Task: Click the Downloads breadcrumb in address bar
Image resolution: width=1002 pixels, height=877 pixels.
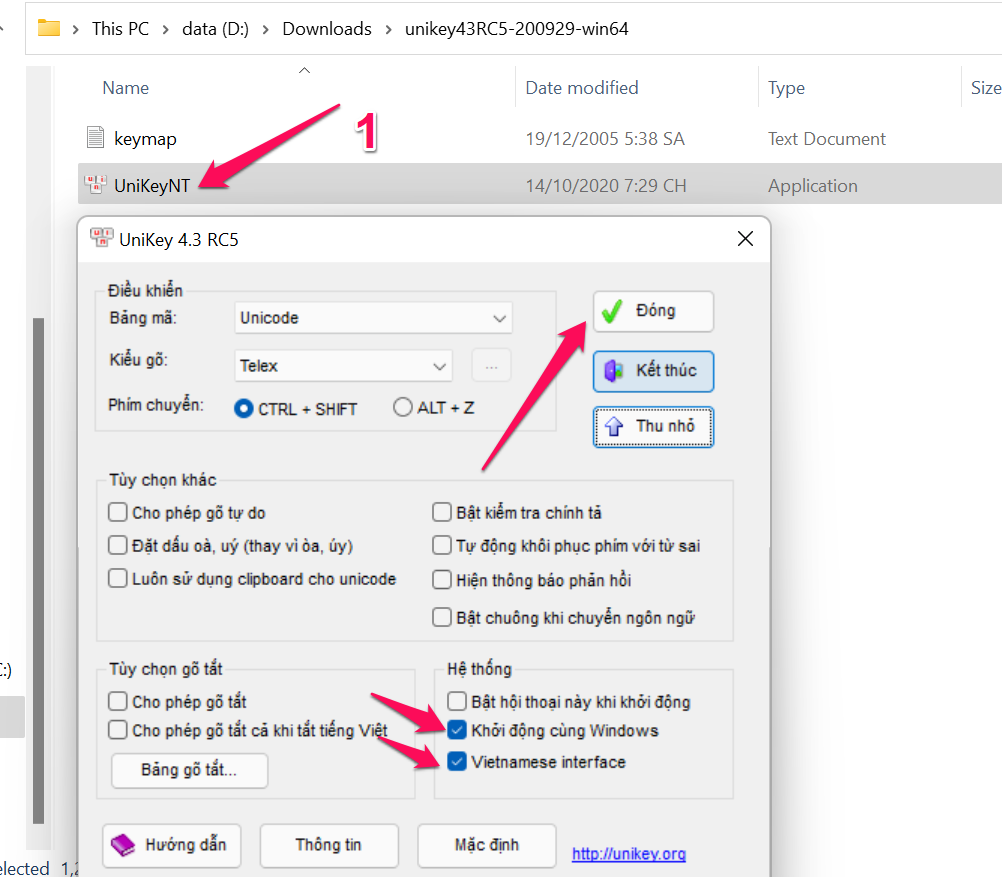Action: pyautogui.click(x=327, y=29)
